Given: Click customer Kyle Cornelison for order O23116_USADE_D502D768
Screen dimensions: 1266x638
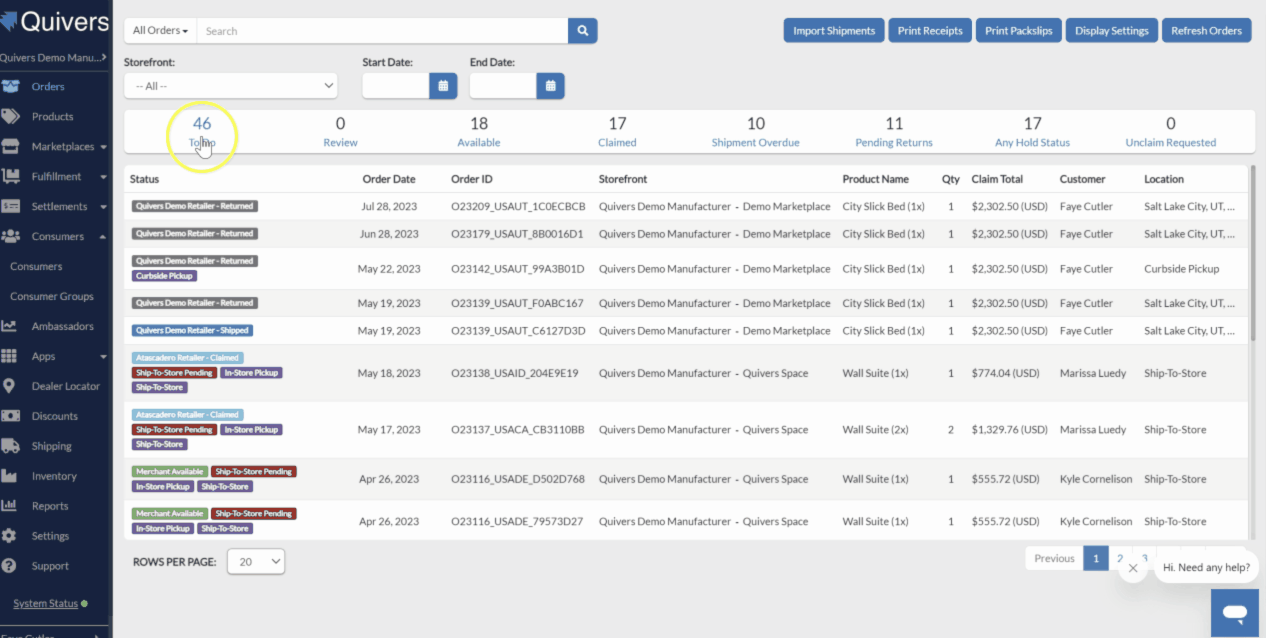Looking at the screenshot, I should click(x=1096, y=480).
